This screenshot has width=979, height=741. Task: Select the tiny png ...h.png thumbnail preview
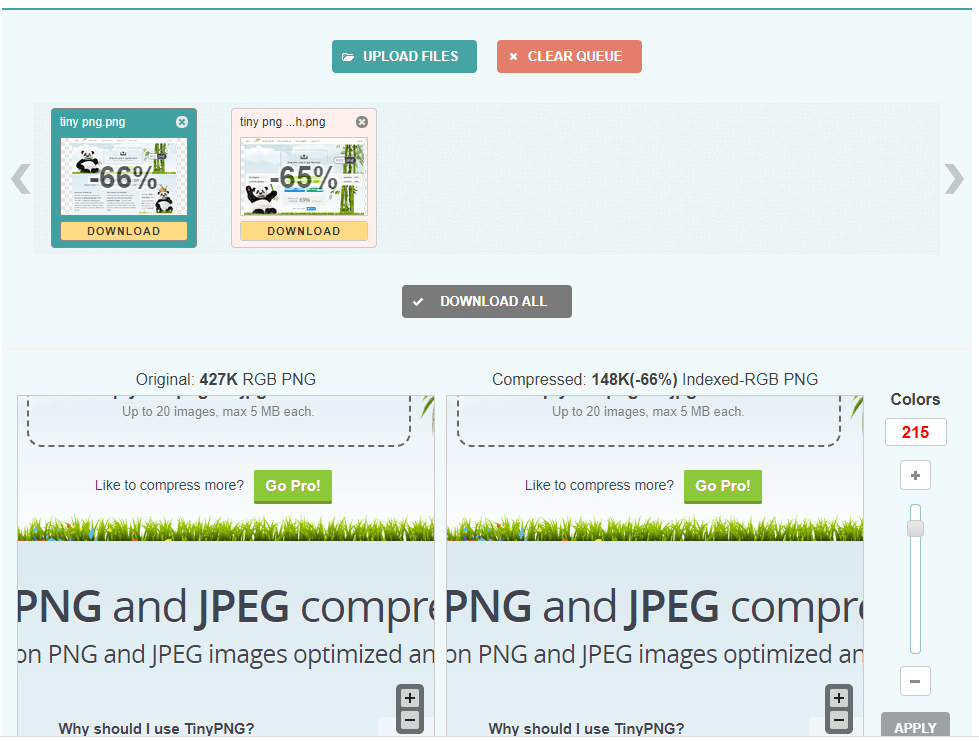[304, 177]
